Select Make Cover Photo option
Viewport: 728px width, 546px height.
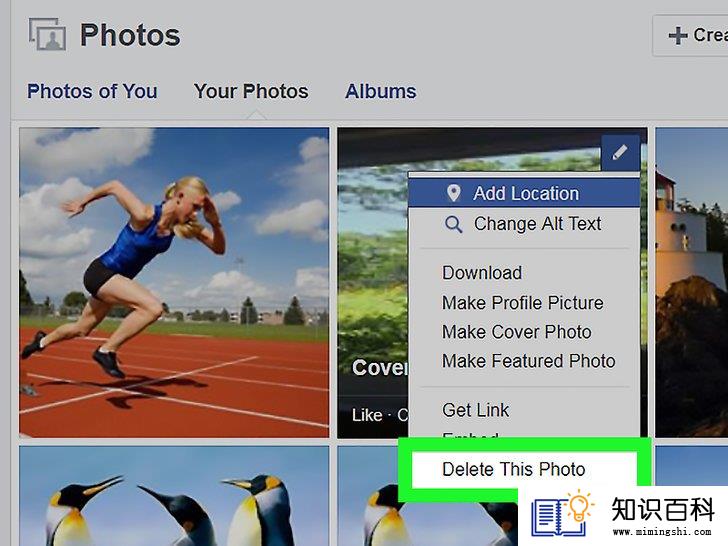[517, 332]
